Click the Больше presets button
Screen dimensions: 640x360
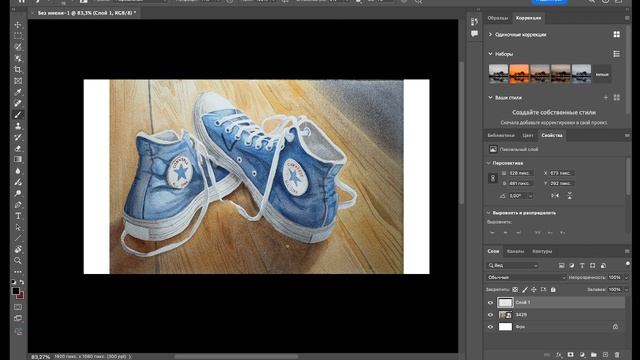602,74
